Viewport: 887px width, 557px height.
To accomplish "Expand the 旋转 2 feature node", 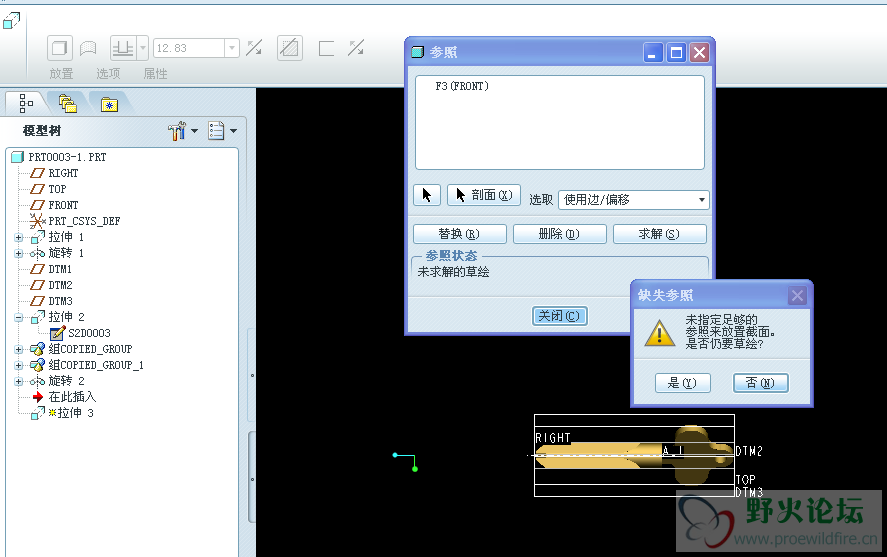I will coord(19,381).
